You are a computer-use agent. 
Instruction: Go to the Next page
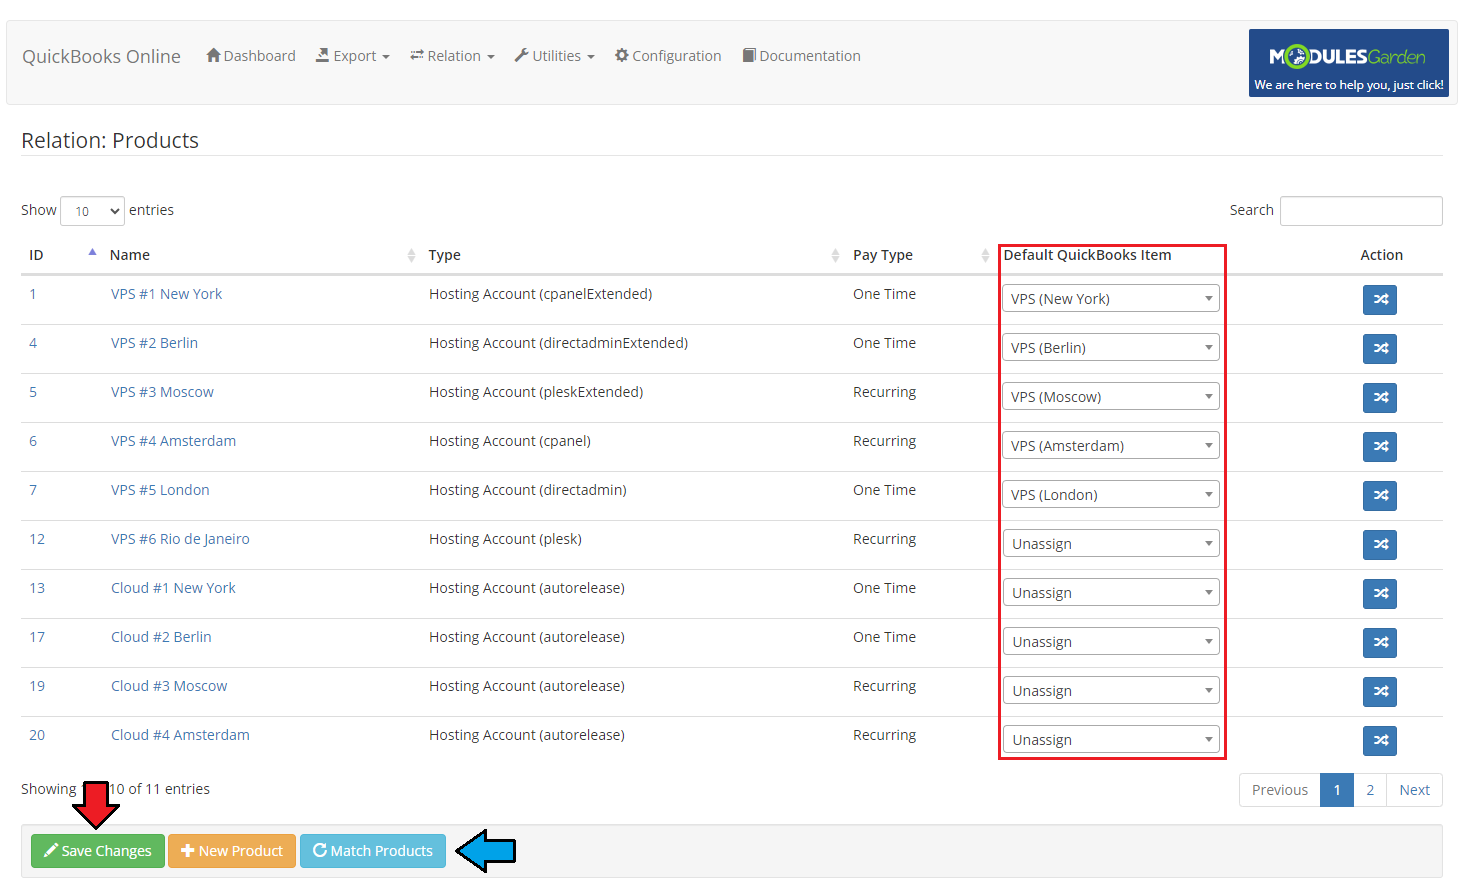coord(1414,790)
